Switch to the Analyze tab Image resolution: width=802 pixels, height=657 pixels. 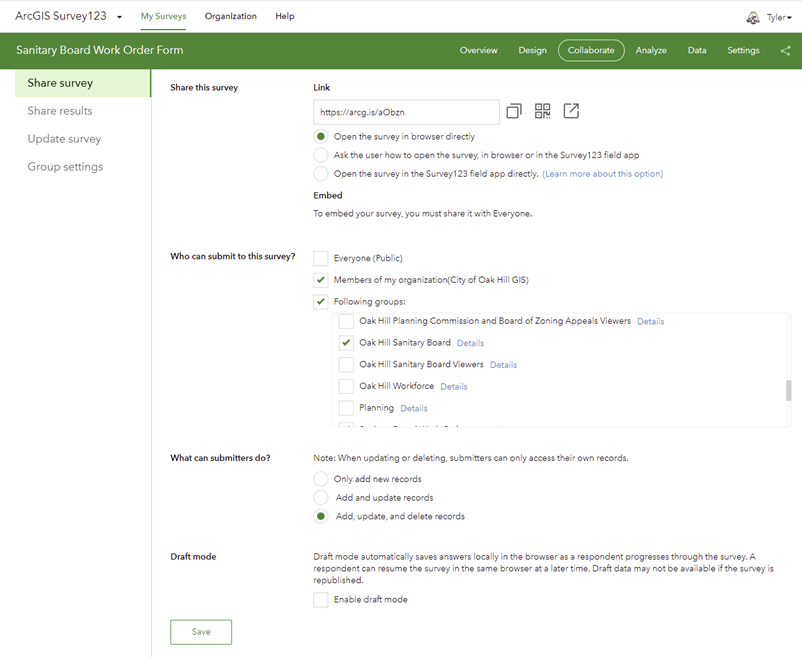click(651, 50)
